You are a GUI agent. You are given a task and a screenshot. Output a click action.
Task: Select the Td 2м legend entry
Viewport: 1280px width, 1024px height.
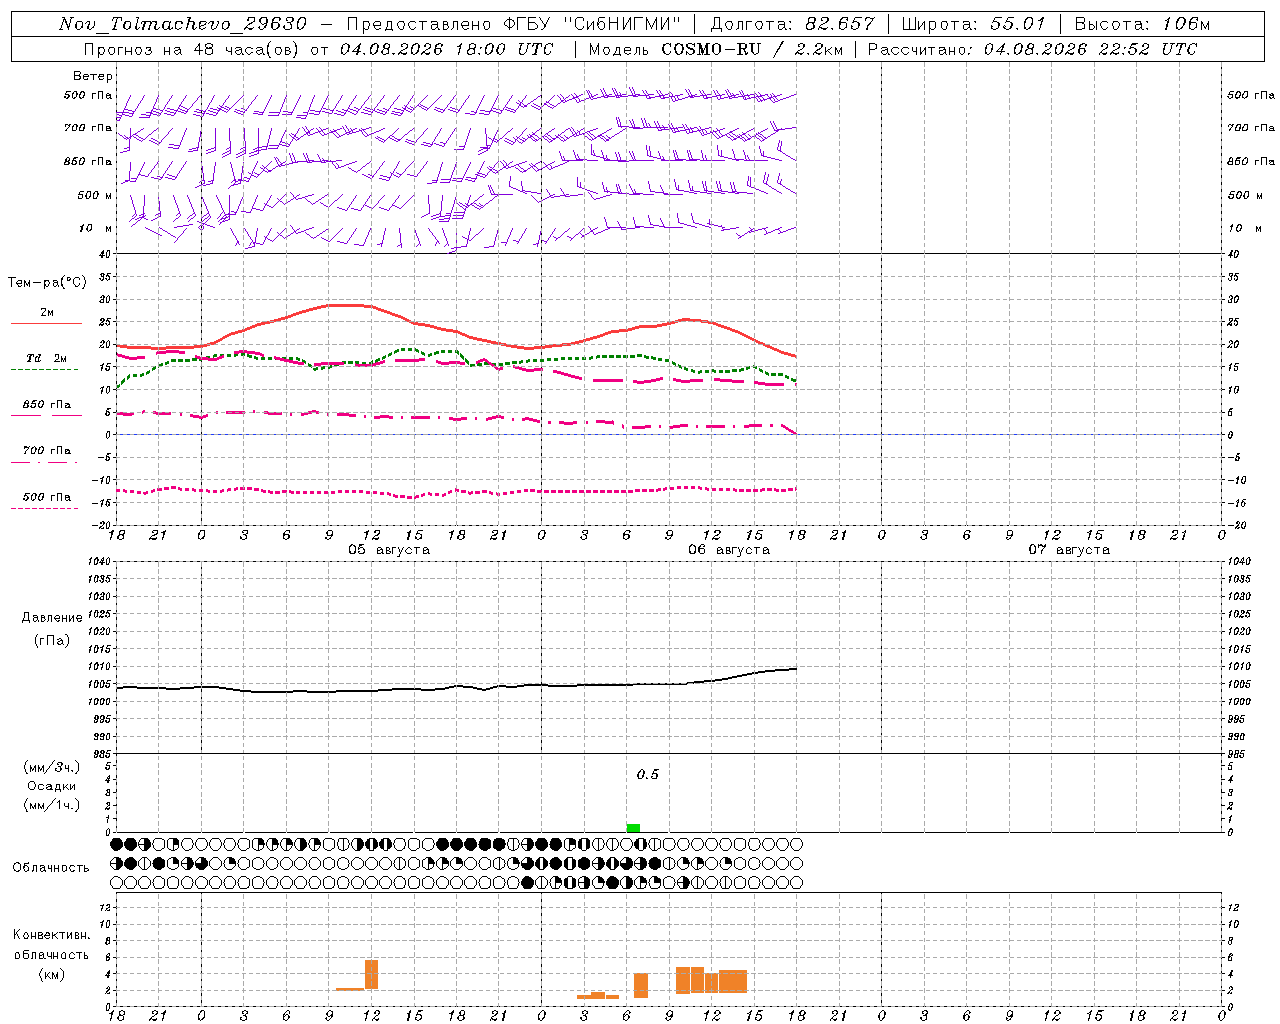click(x=46, y=358)
